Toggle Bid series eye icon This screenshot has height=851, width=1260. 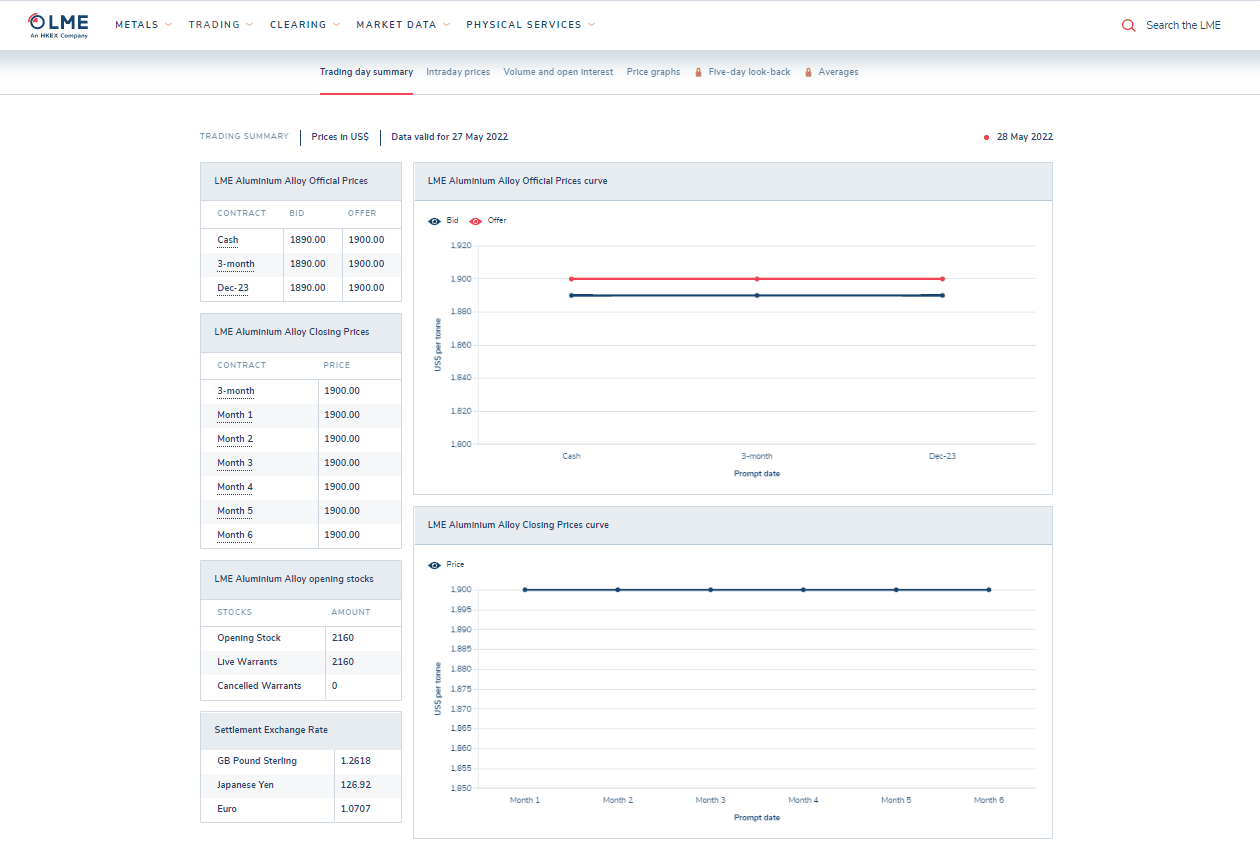[x=434, y=221]
